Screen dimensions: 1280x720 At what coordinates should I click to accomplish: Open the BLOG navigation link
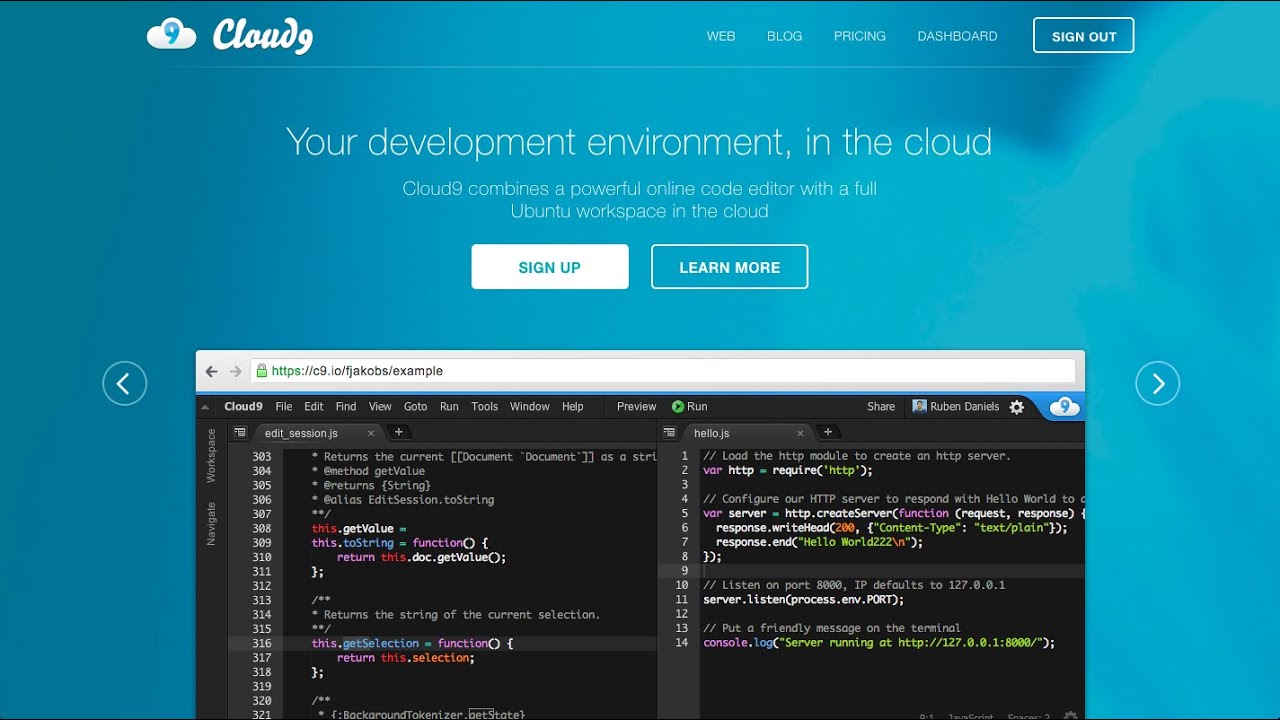coord(785,36)
